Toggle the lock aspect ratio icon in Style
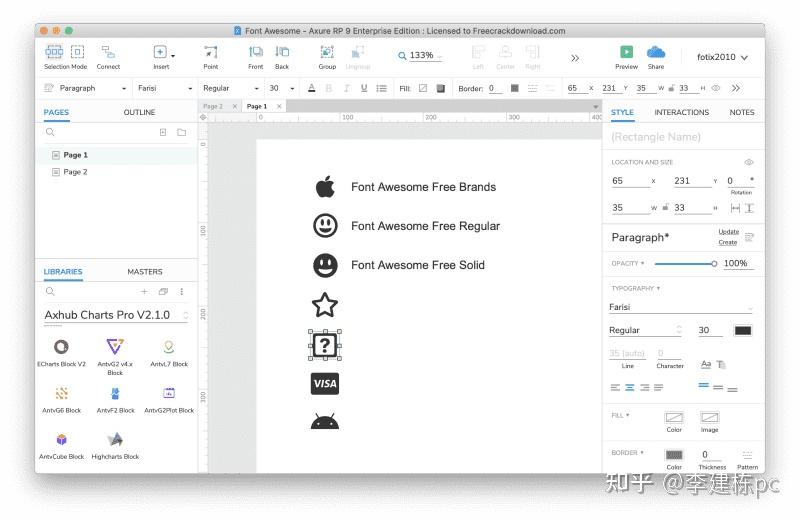This screenshot has width=800, height=520. 665,207
